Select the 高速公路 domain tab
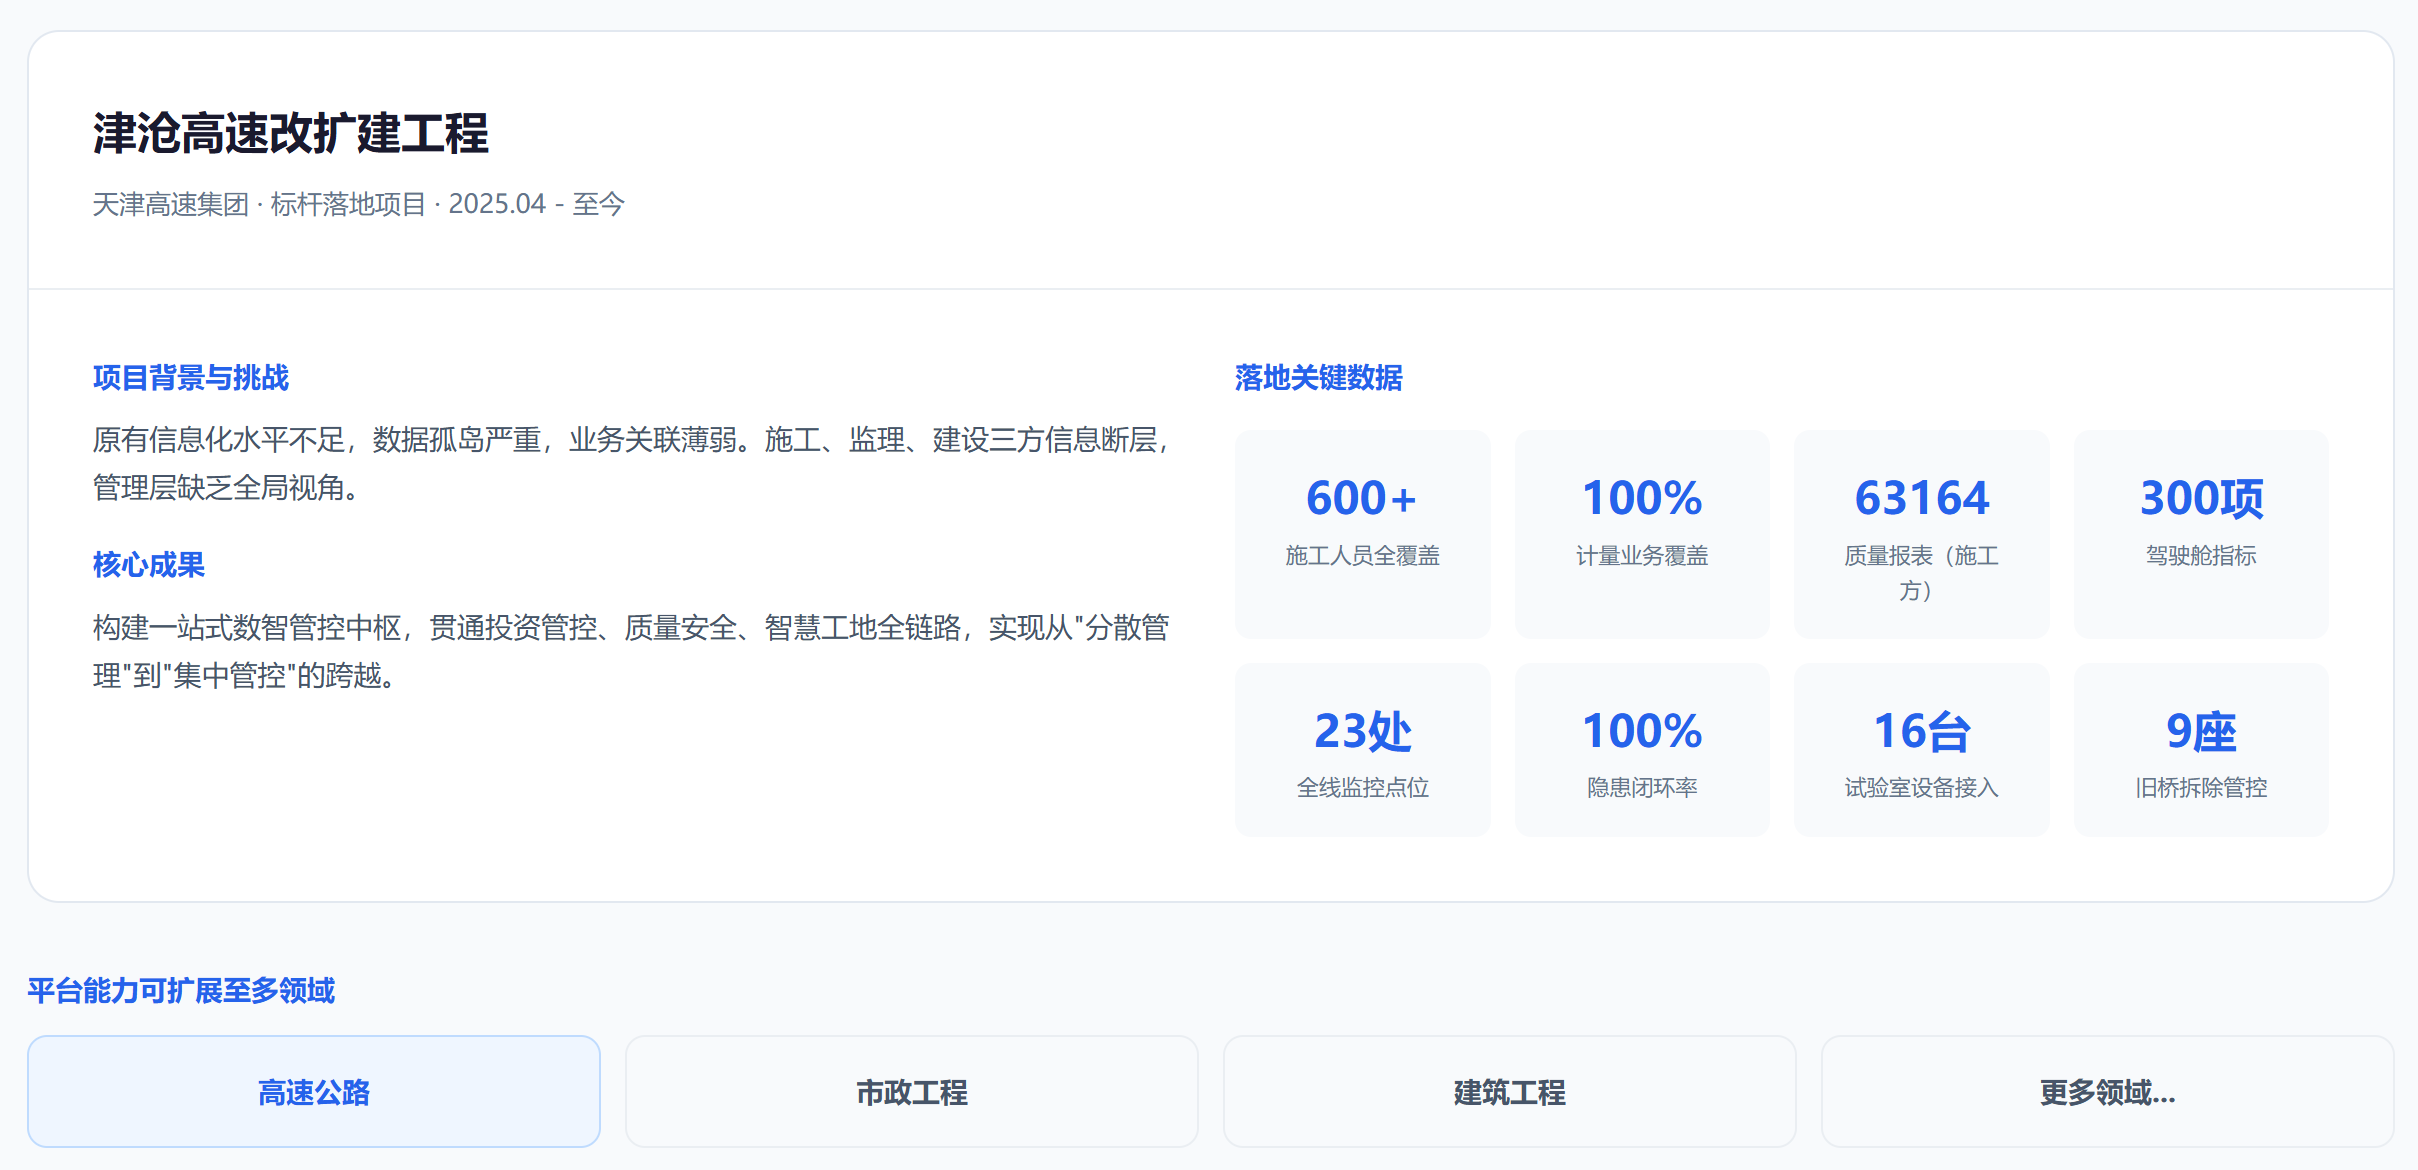Image resolution: width=2418 pixels, height=1170 pixels. pyautogui.click(x=314, y=1091)
